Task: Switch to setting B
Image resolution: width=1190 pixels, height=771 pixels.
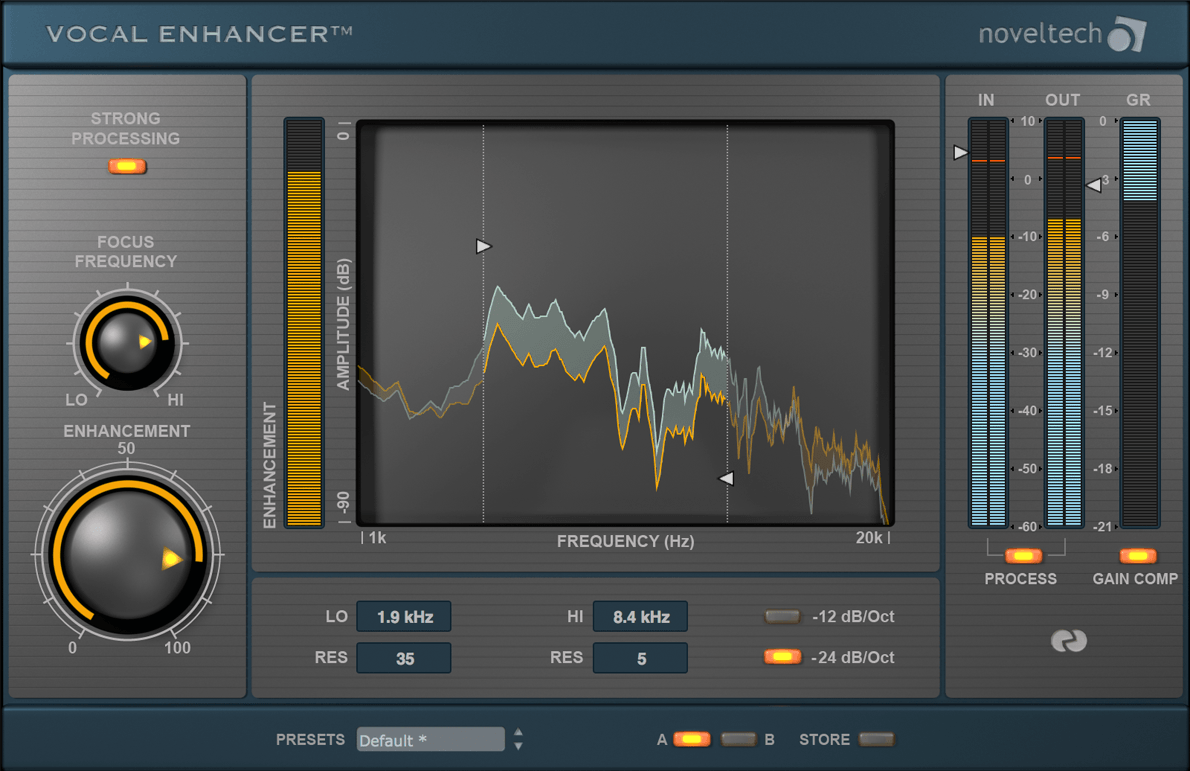Action: (x=737, y=739)
